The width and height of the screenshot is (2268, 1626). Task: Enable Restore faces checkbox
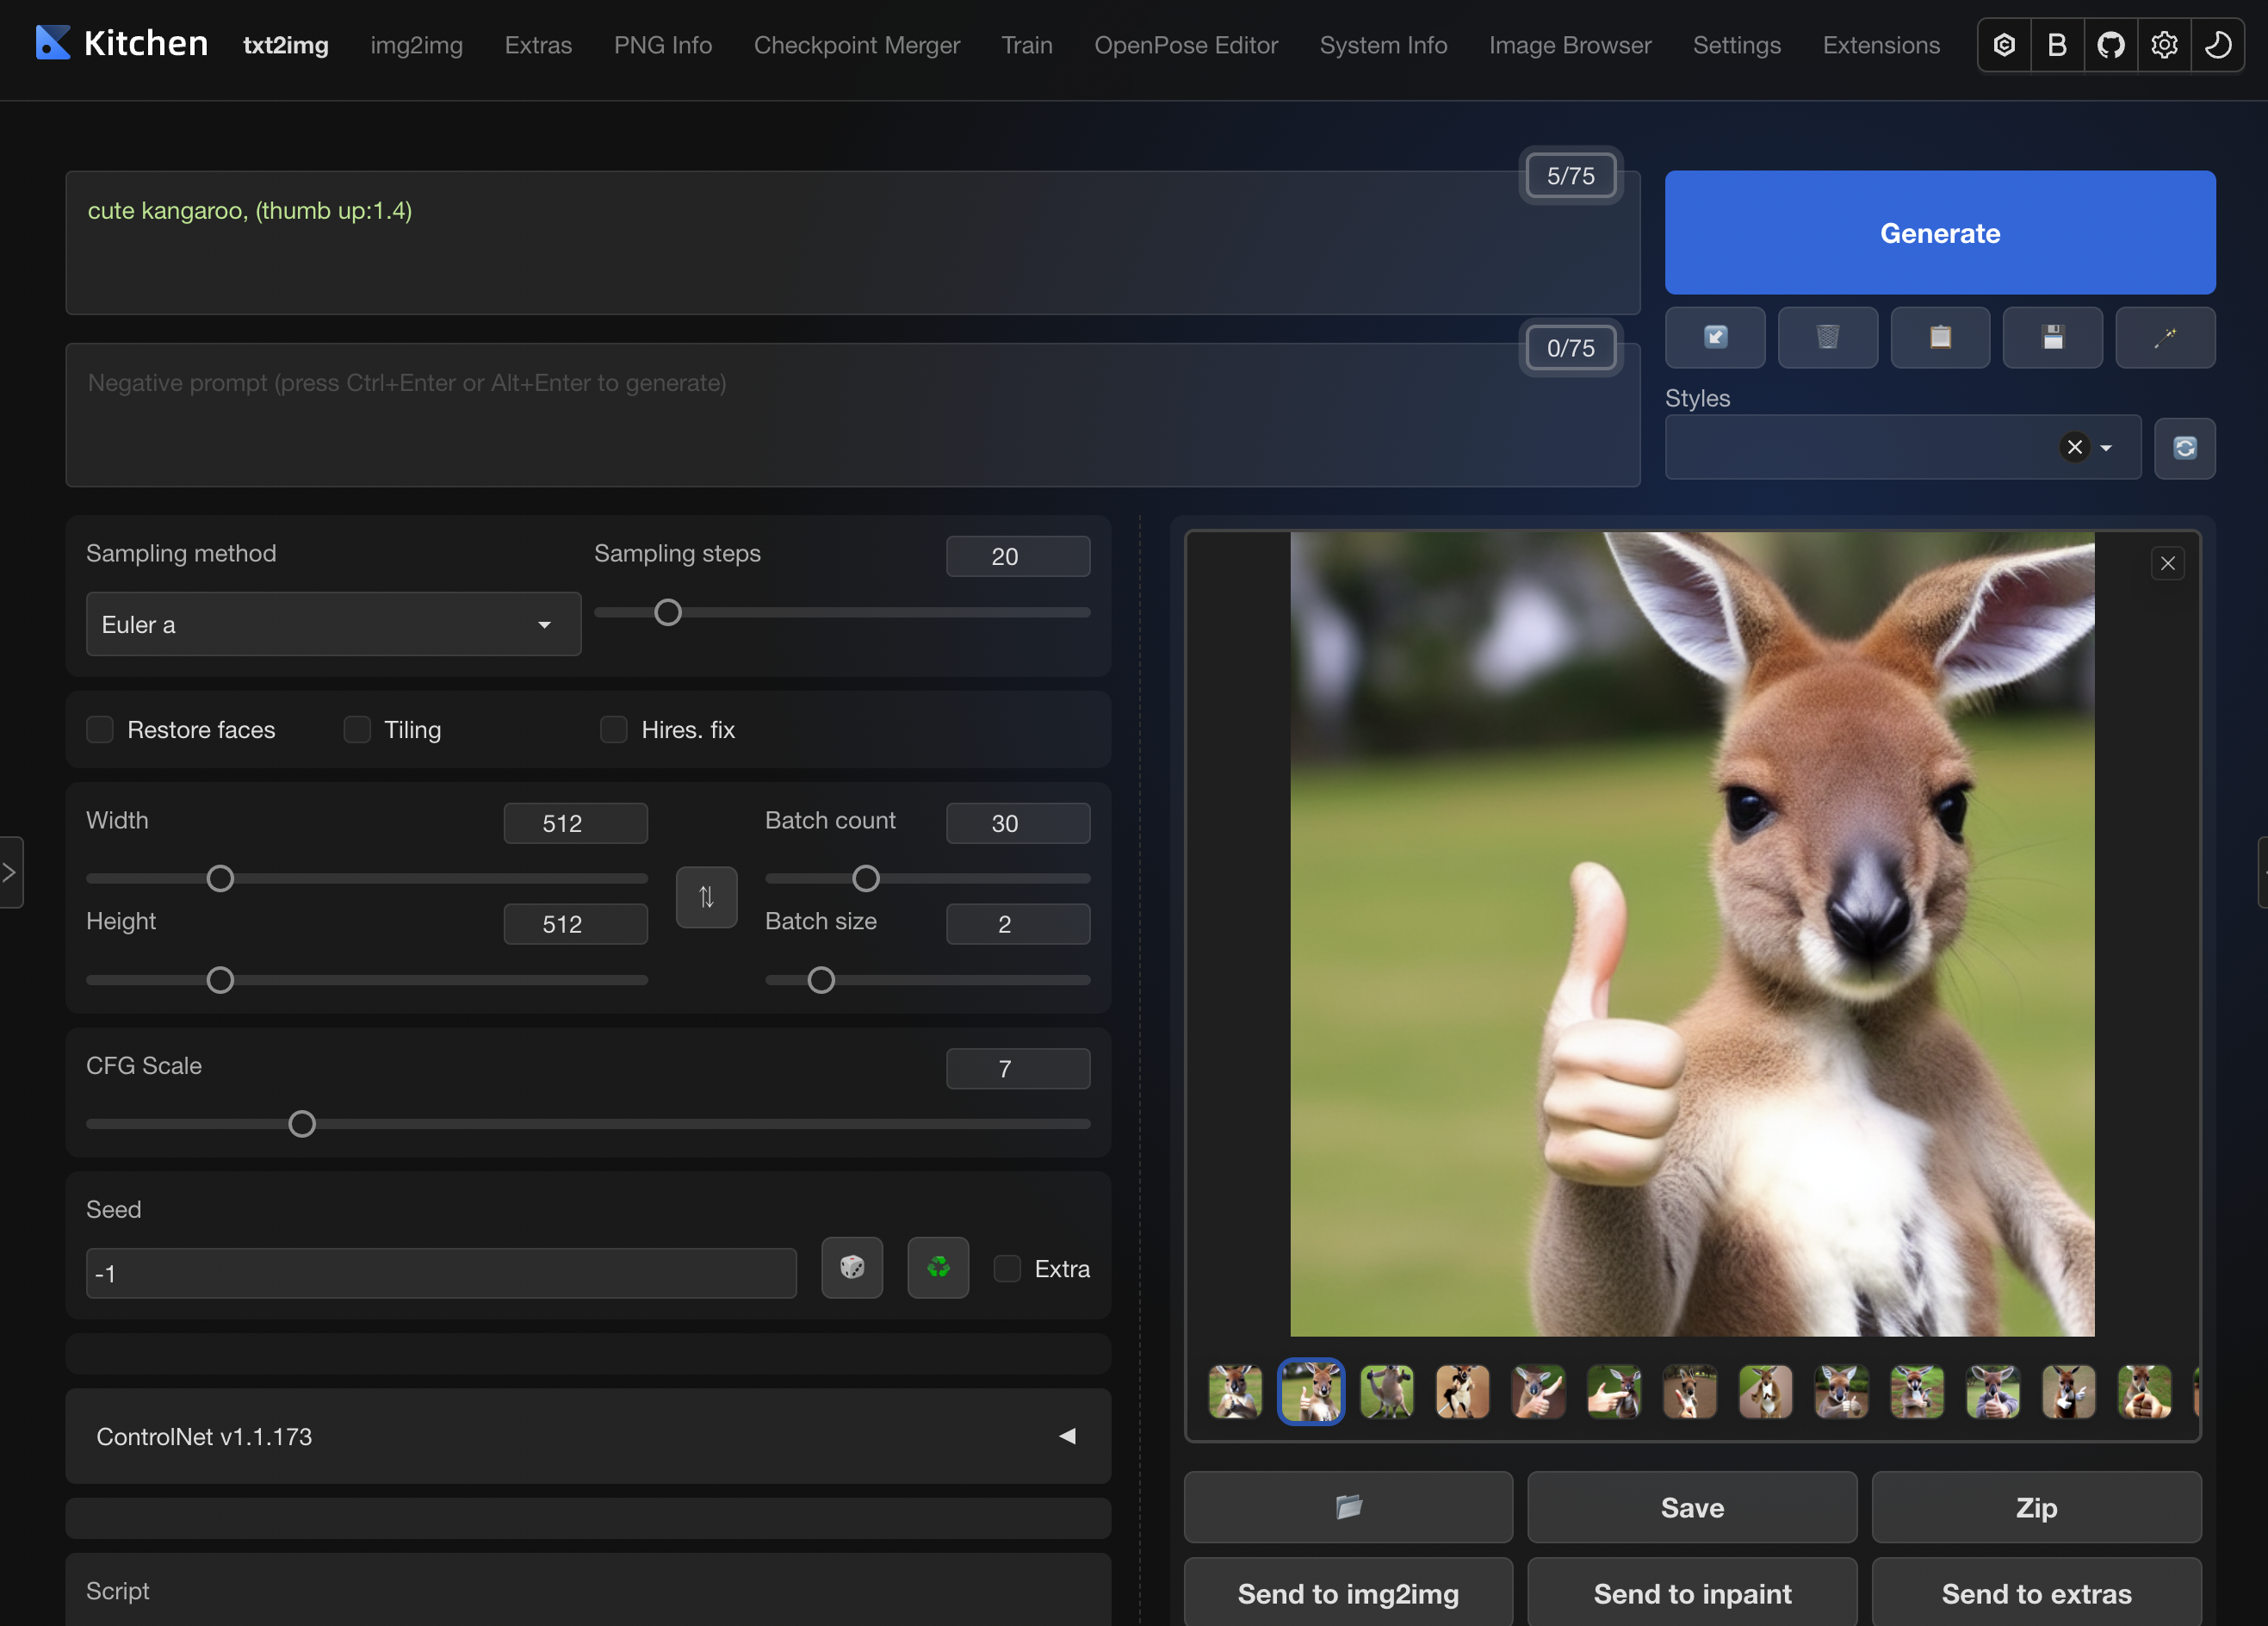100,730
